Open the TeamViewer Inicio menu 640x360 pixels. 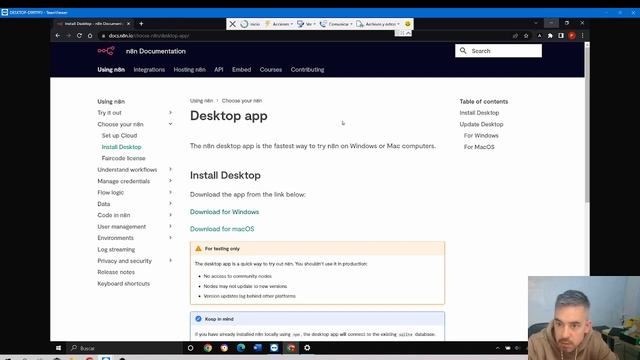251,24
